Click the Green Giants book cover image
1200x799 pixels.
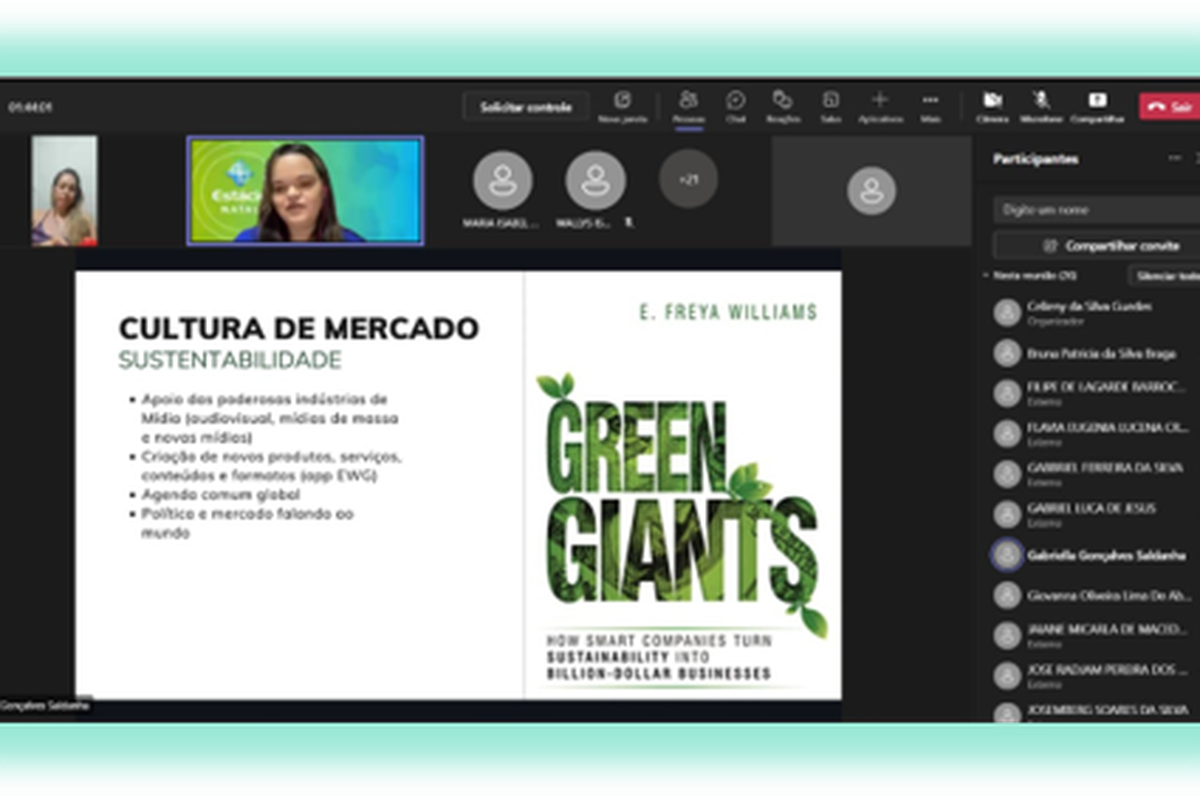[682, 485]
